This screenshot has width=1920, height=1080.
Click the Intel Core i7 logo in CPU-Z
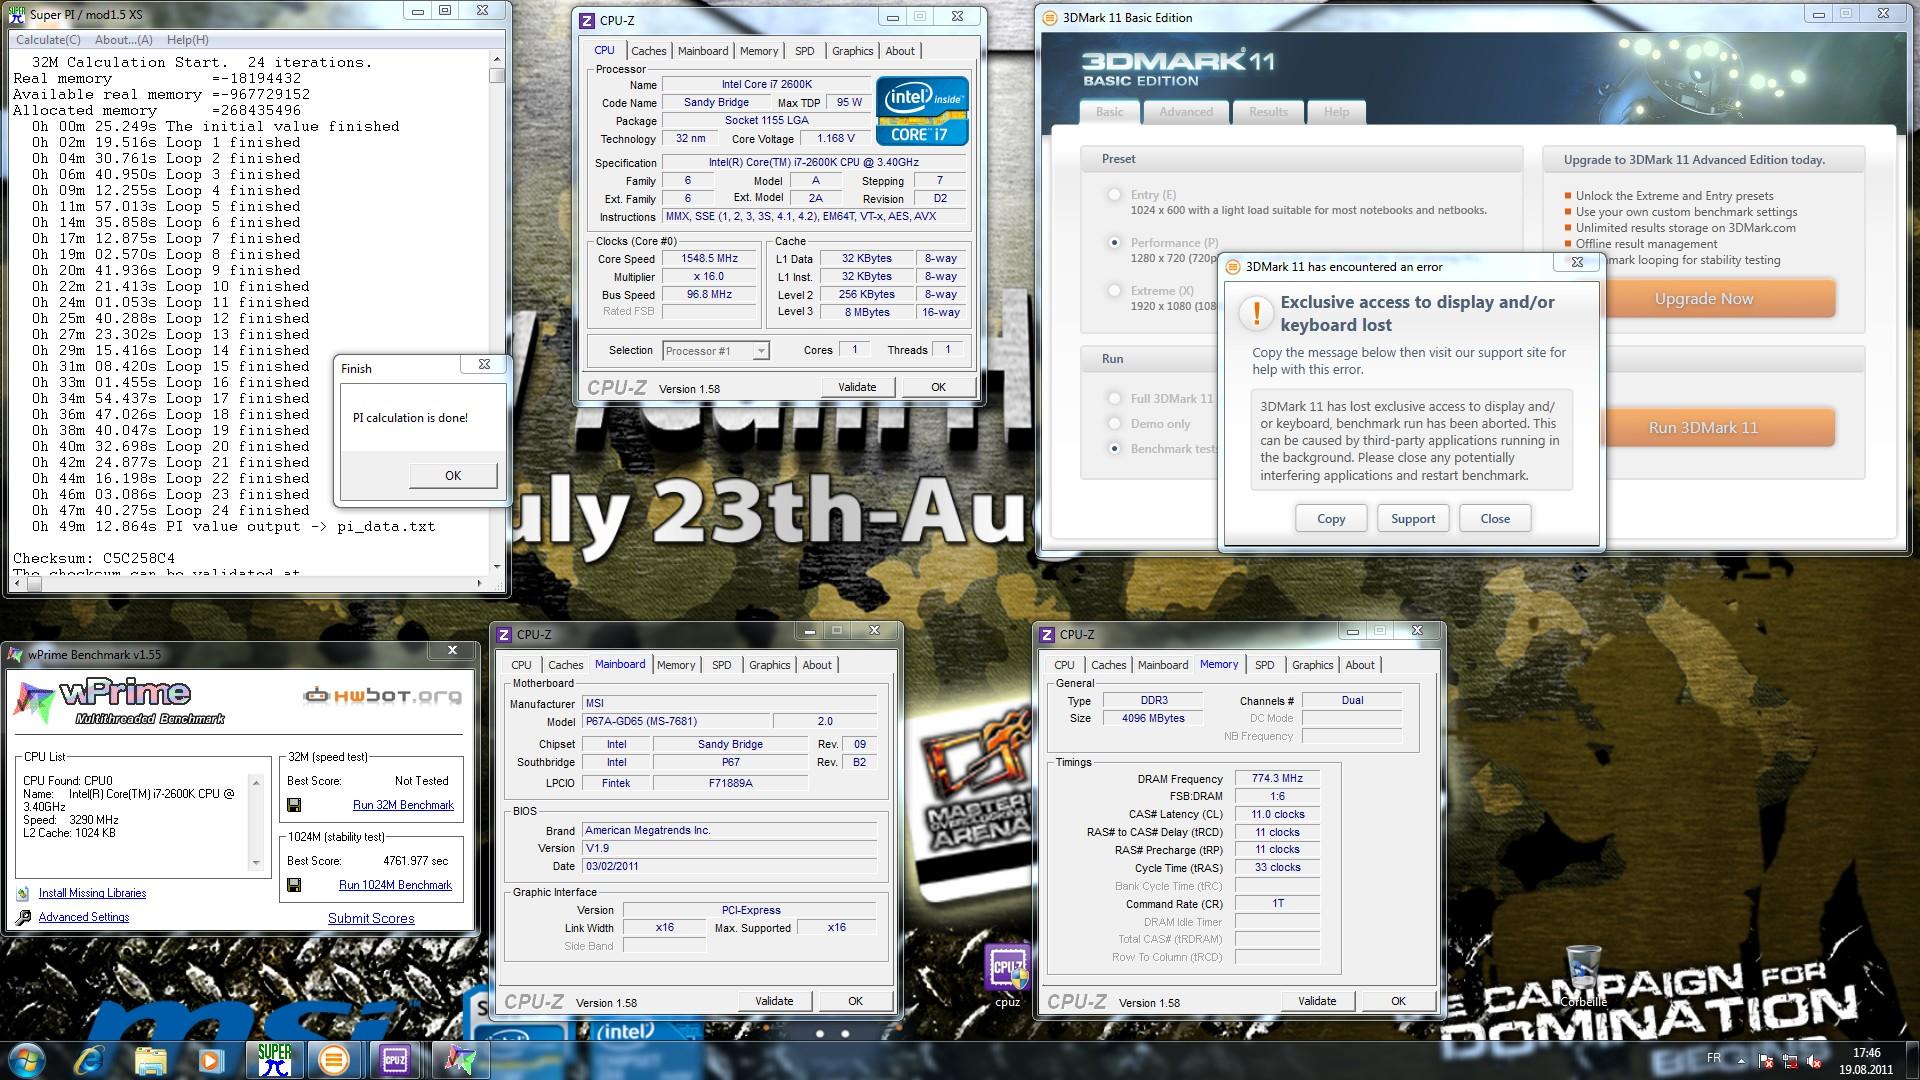pyautogui.click(x=922, y=110)
